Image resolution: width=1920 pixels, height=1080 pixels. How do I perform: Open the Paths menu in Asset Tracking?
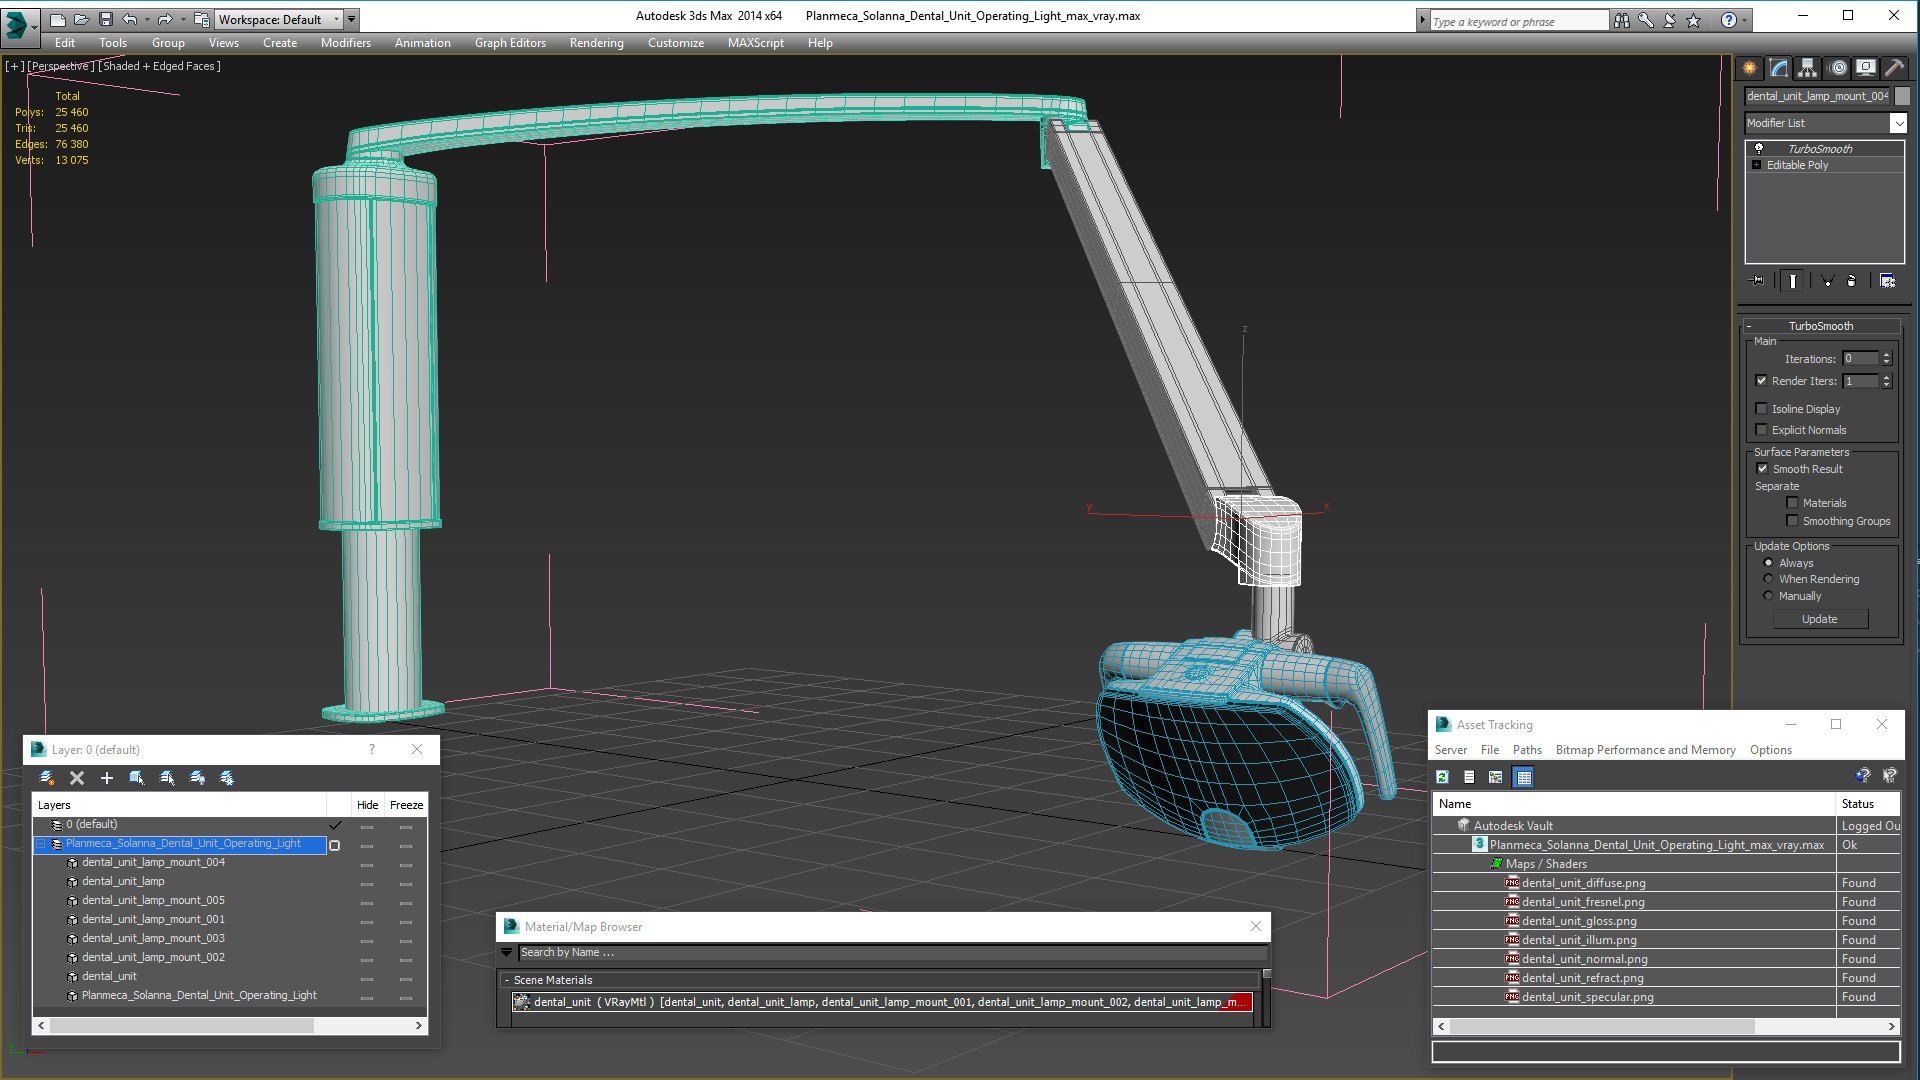click(x=1527, y=750)
